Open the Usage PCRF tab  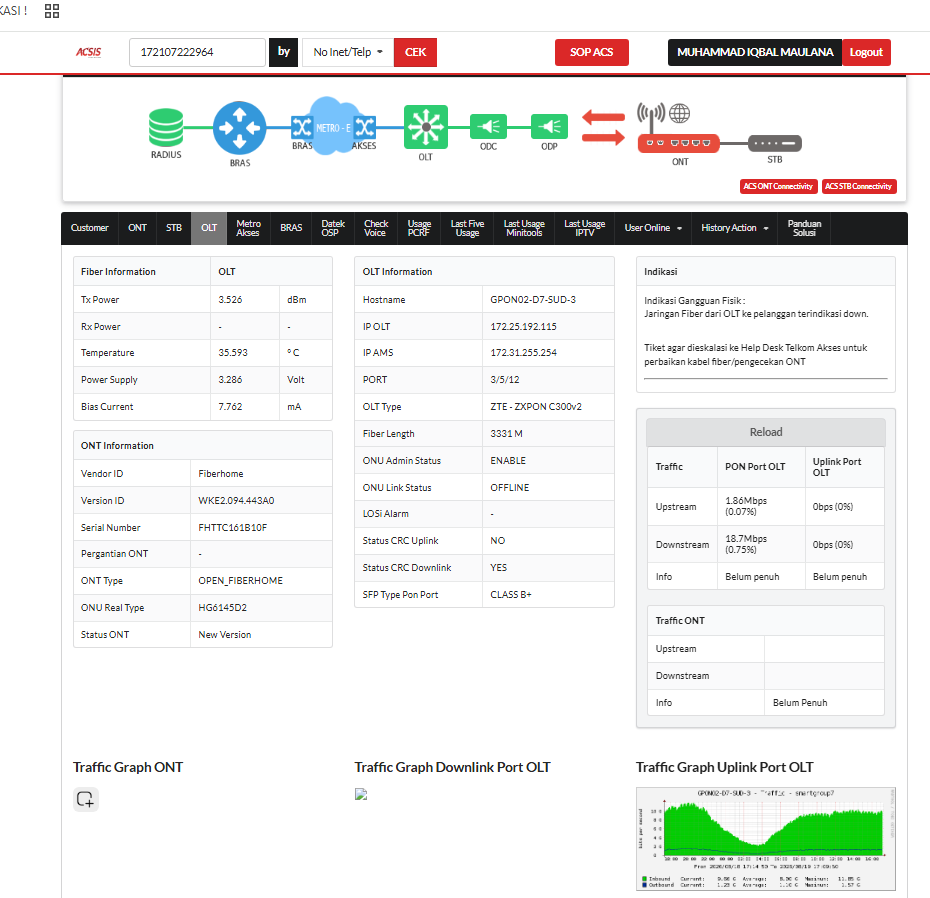419,228
